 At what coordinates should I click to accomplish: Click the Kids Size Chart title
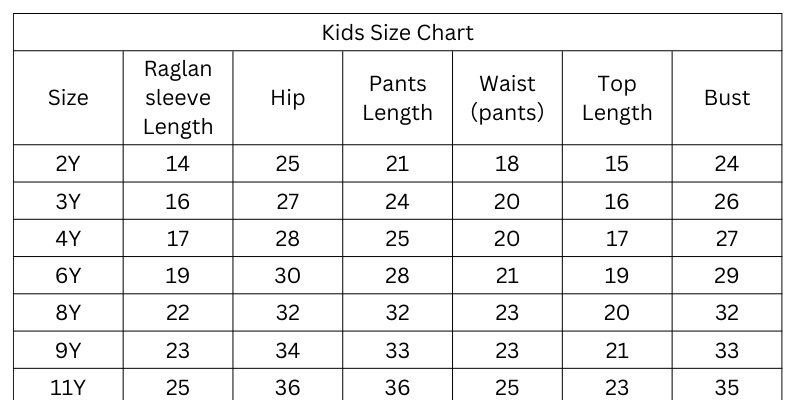tap(397, 32)
